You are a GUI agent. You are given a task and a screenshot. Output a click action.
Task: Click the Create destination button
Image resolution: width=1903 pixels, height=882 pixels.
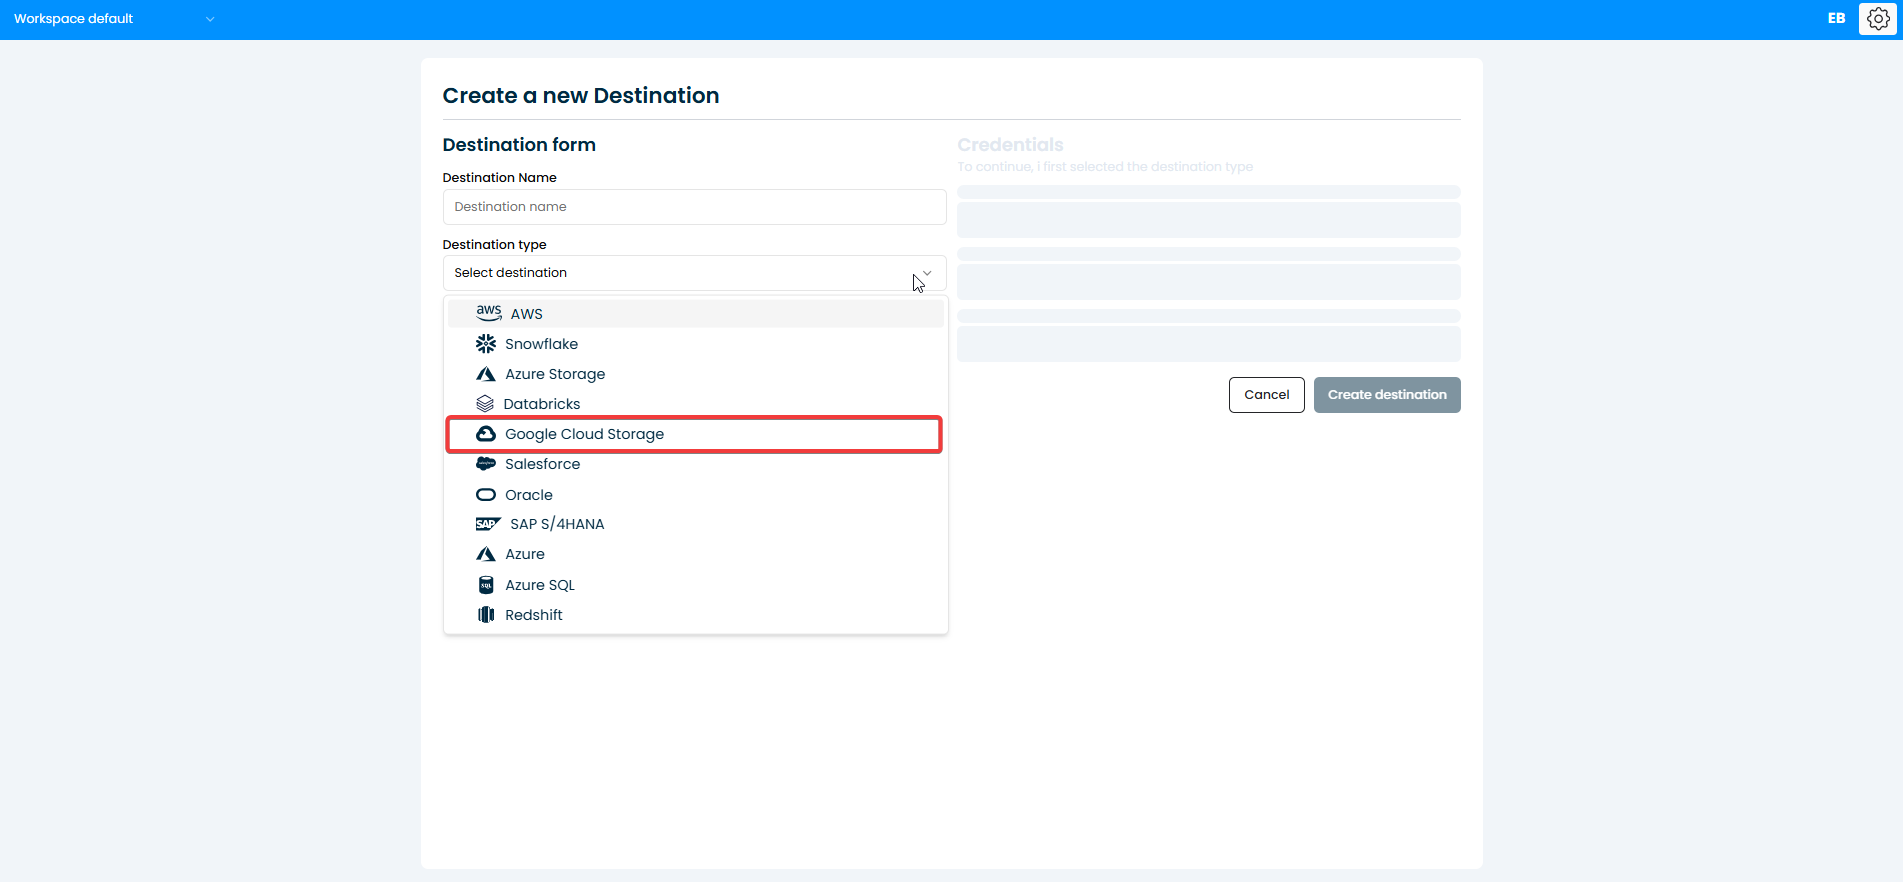click(1387, 395)
